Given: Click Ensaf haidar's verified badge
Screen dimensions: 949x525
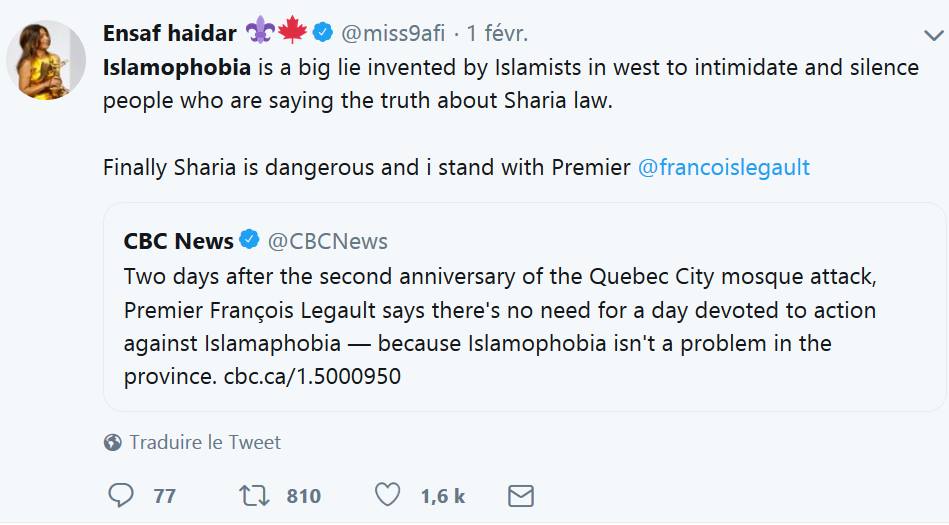Looking at the screenshot, I should click(x=323, y=33).
